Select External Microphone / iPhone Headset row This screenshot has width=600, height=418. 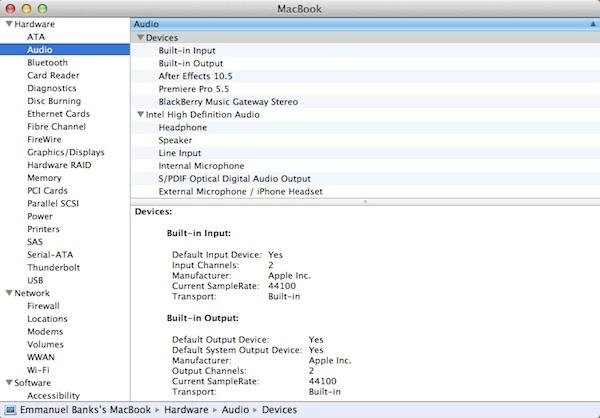(365, 191)
